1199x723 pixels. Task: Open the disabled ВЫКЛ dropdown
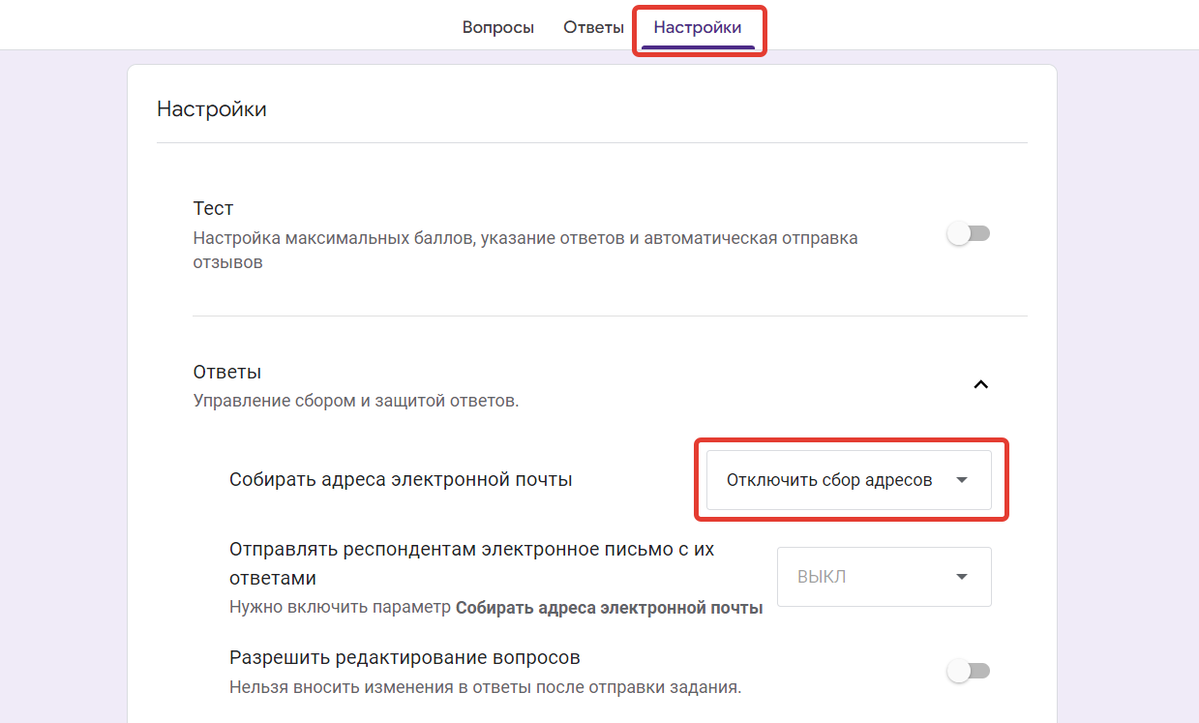(884, 577)
